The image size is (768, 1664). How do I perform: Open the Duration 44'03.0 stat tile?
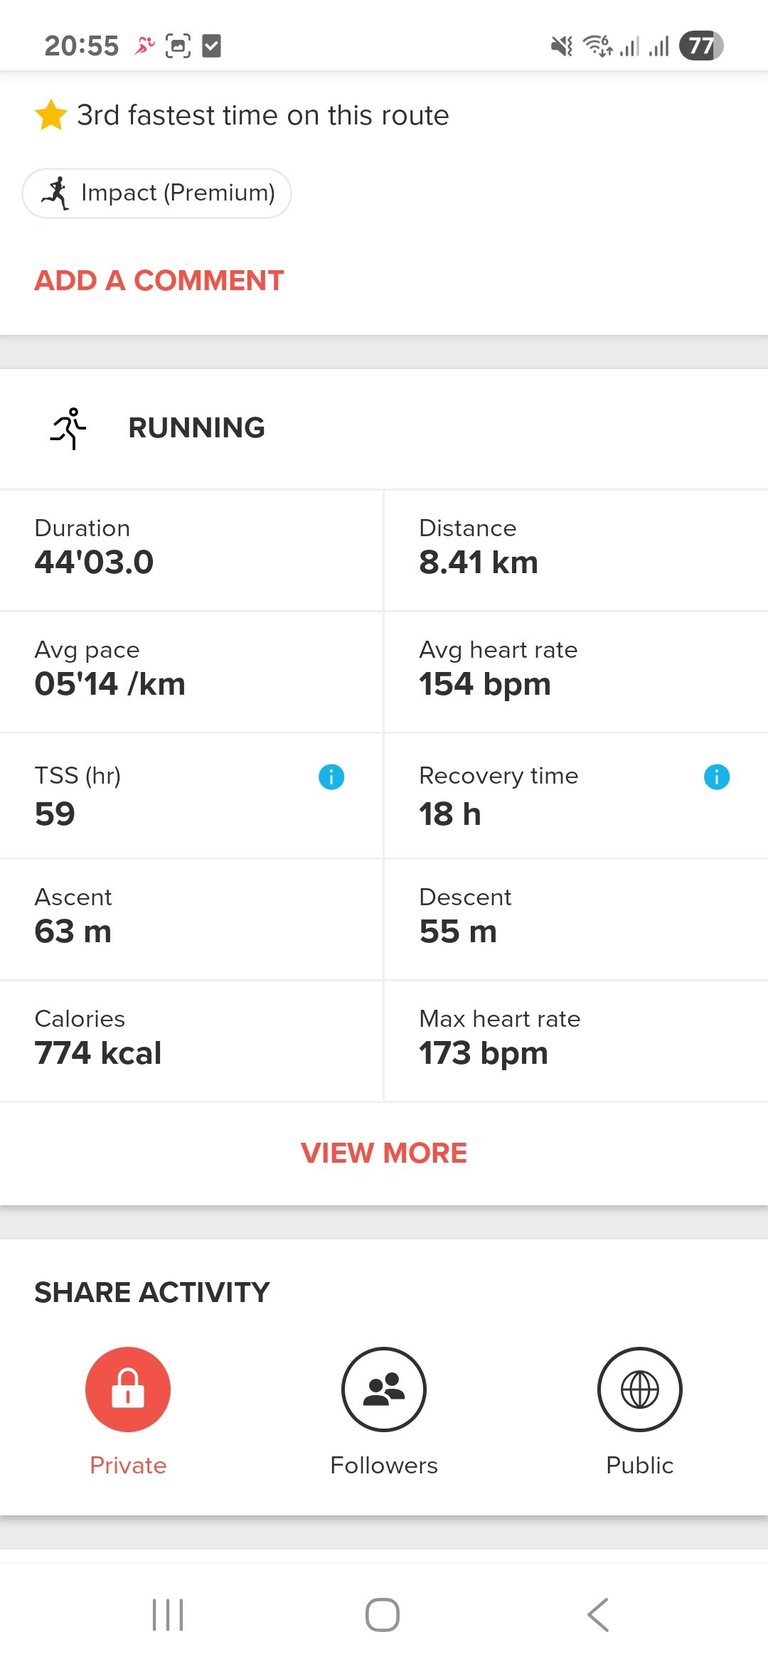tap(191, 550)
